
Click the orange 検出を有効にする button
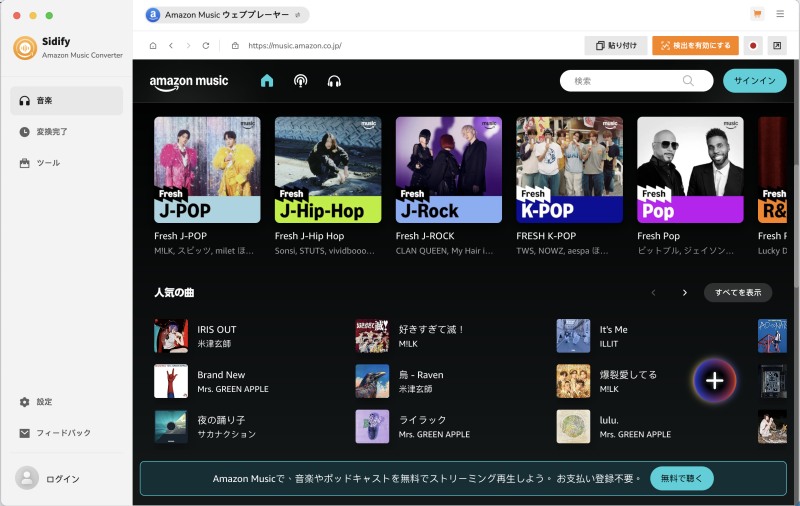(695, 45)
